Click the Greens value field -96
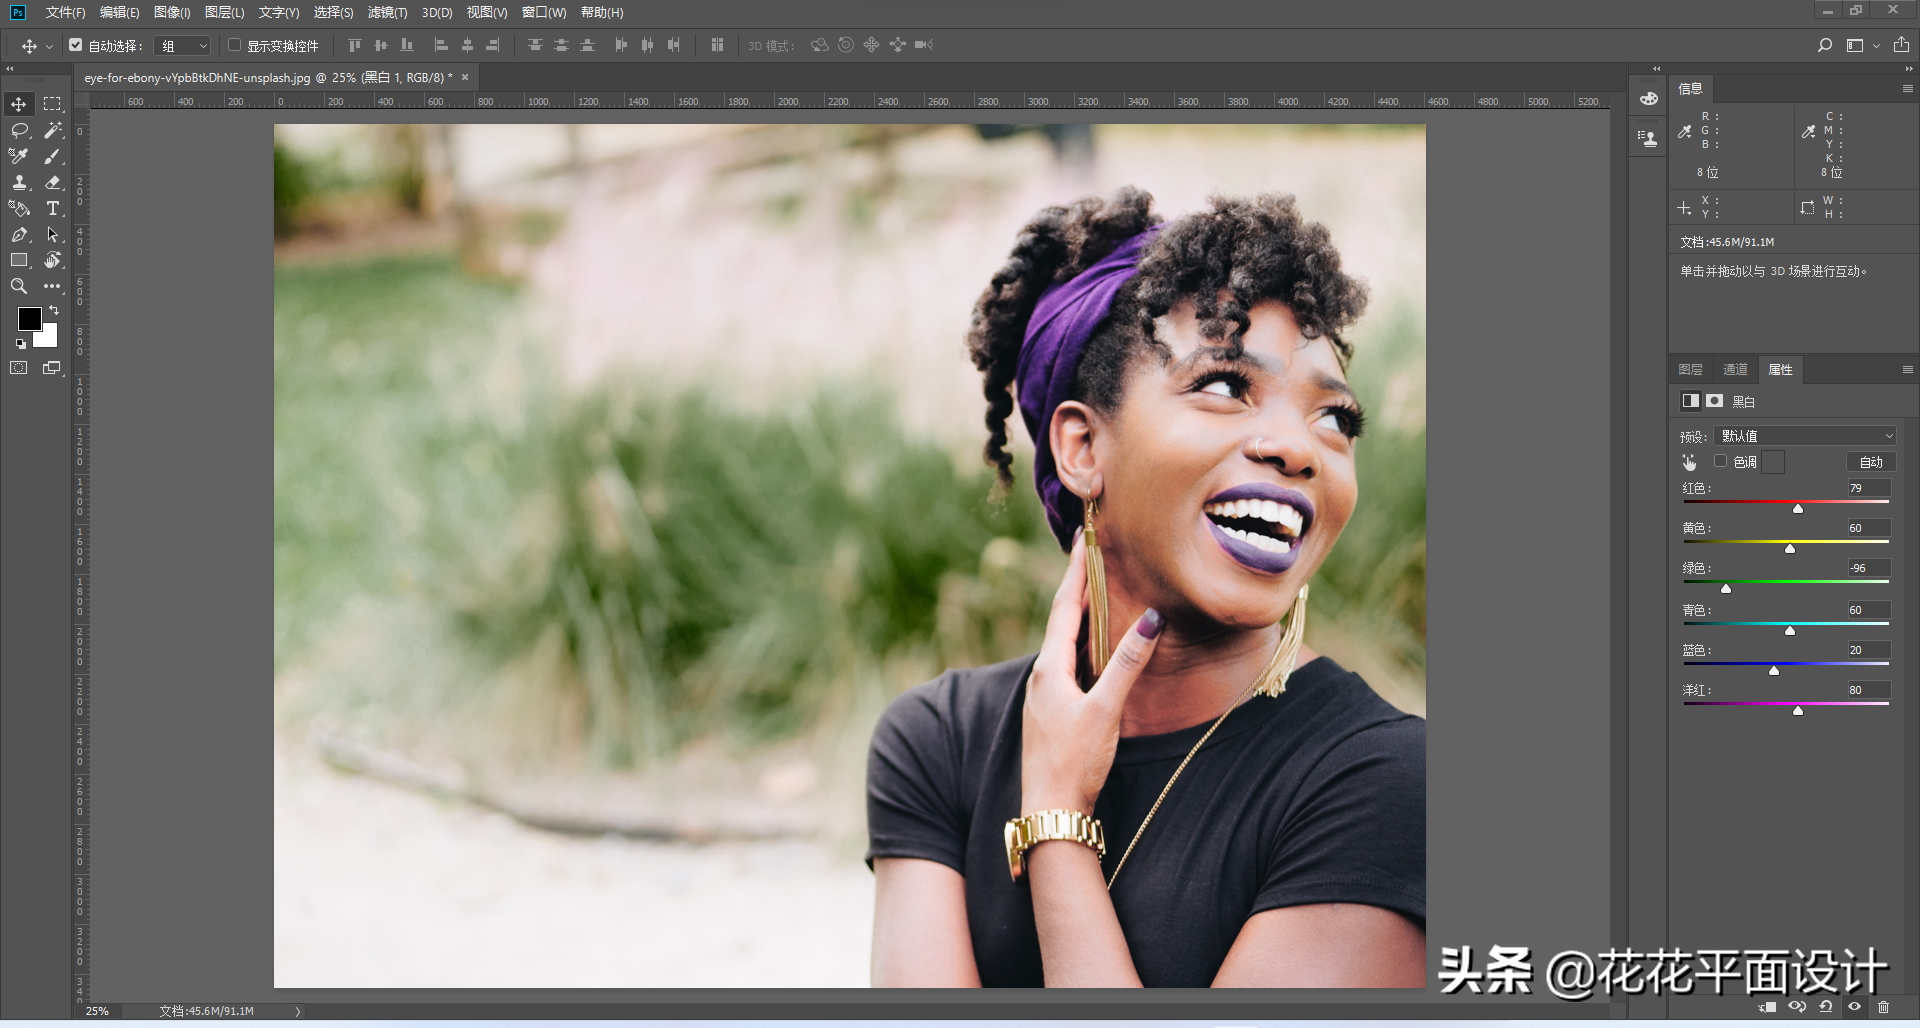1920x1028 pixels. 1868,568
